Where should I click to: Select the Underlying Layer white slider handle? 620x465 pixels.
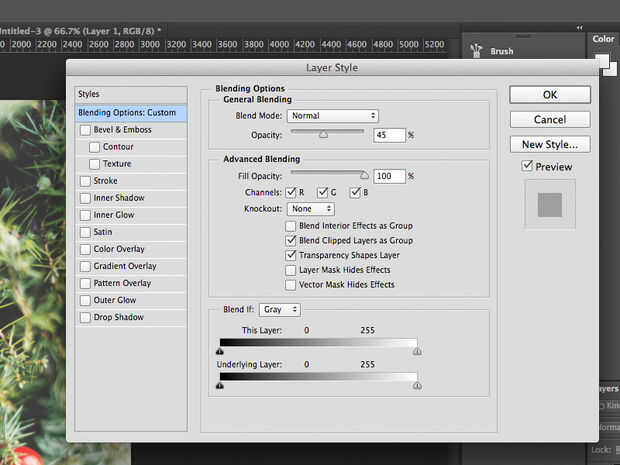click(x=417, y=385)
